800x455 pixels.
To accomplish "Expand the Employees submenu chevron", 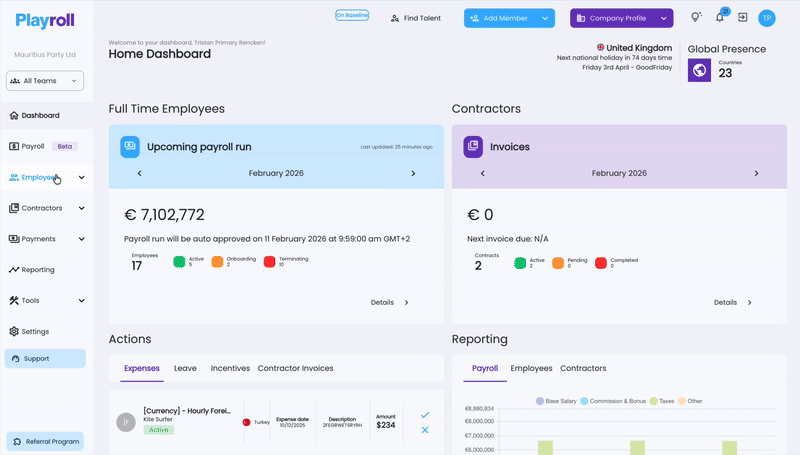I will click(x=82, y=178).
